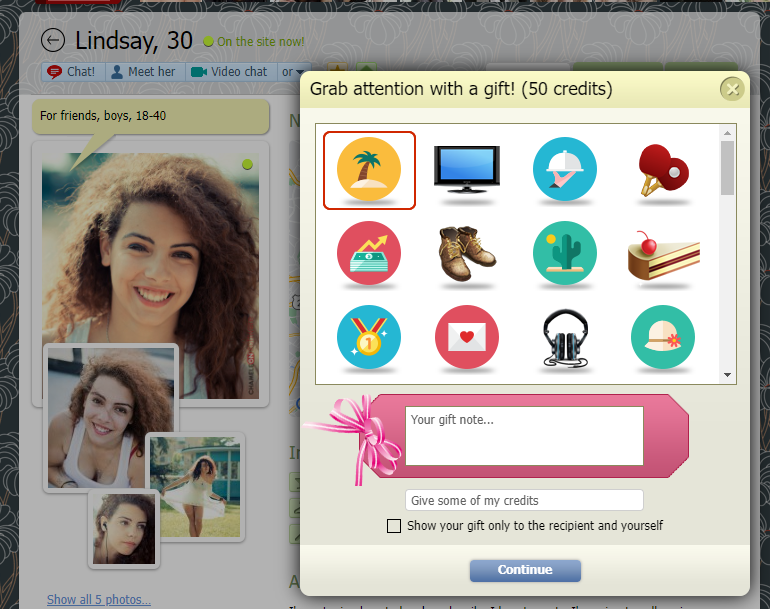Select the love letter envelope gift

tap(466, 338)
